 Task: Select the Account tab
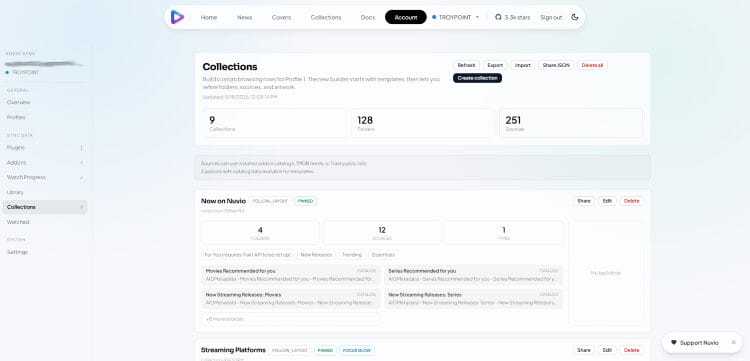click(406, 17)
